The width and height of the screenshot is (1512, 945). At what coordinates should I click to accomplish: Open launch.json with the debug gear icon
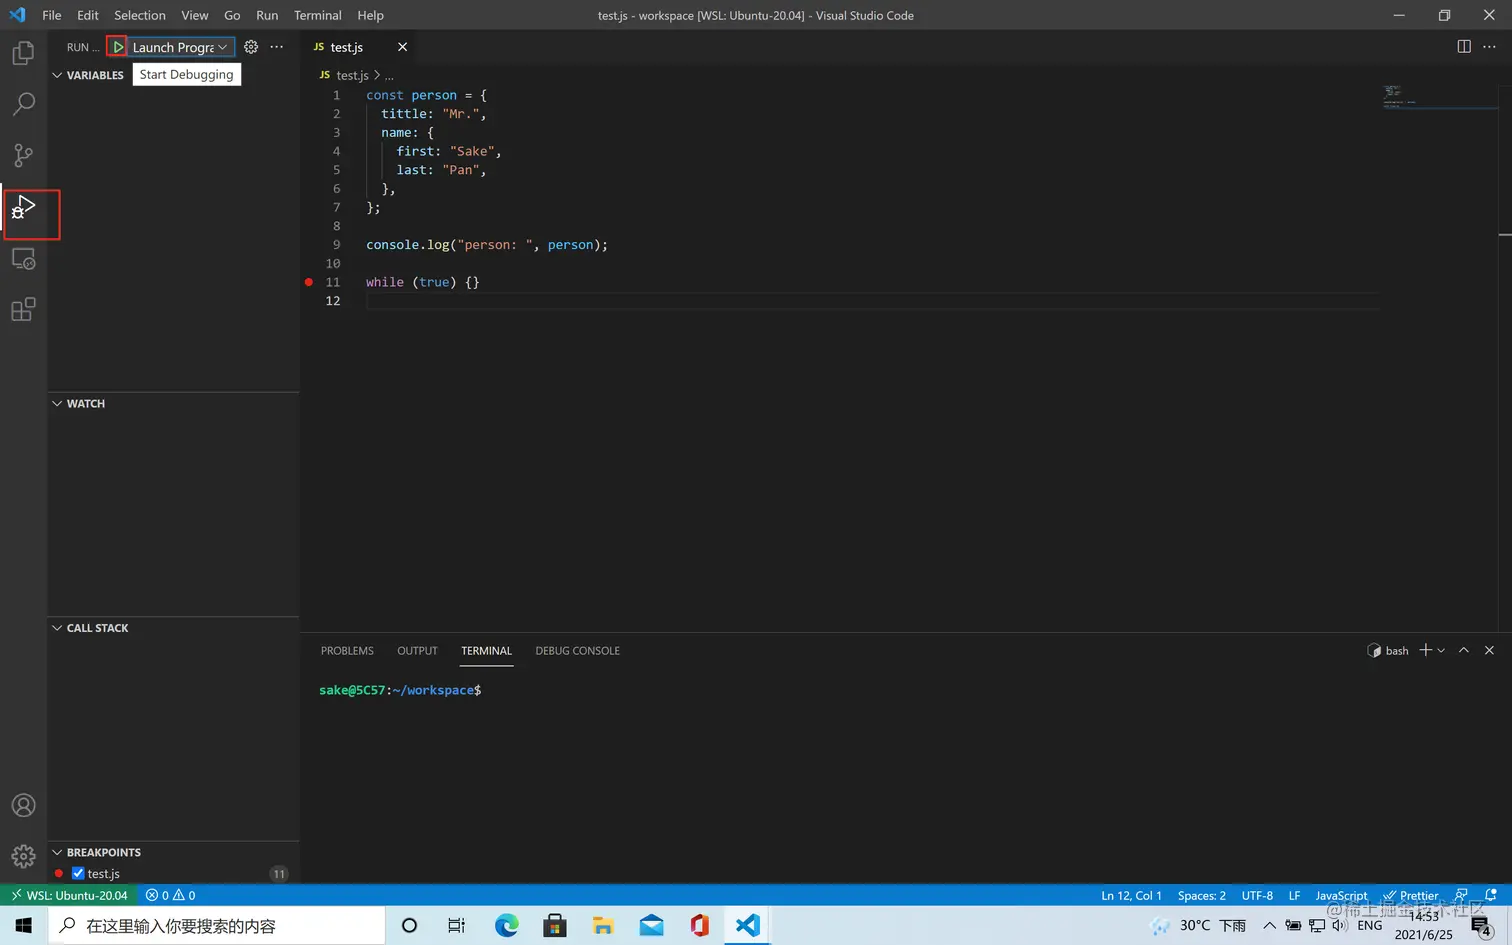tap(251, 47)
